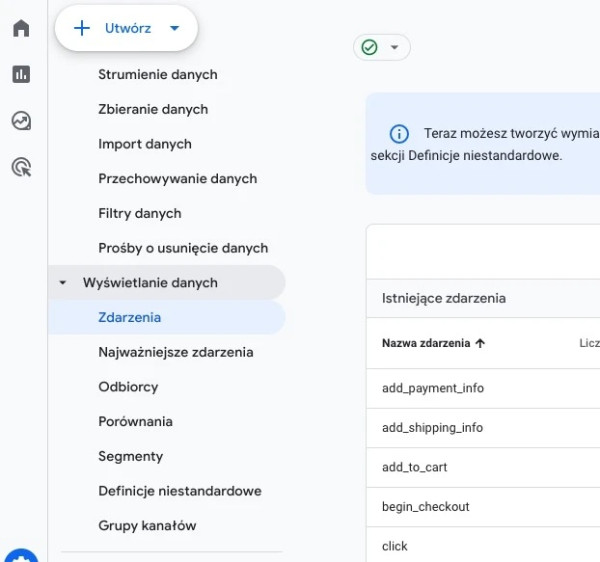Screen dimensions: 600x562
Task: Open the begin_checkout event
Action: (x=425, y=507)
